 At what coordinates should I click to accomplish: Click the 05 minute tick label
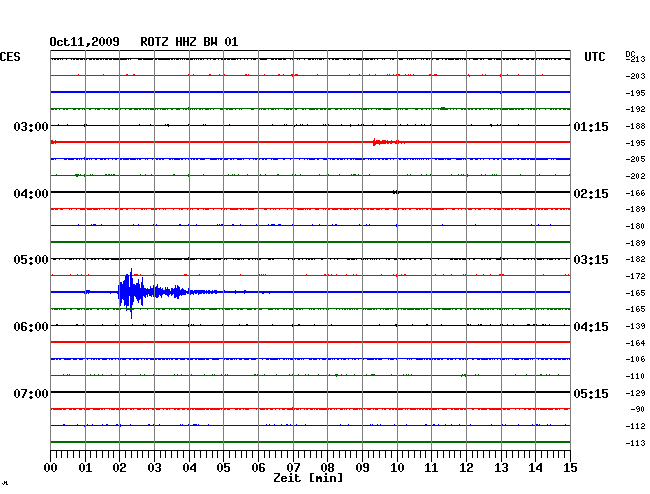tap(223, 468)
